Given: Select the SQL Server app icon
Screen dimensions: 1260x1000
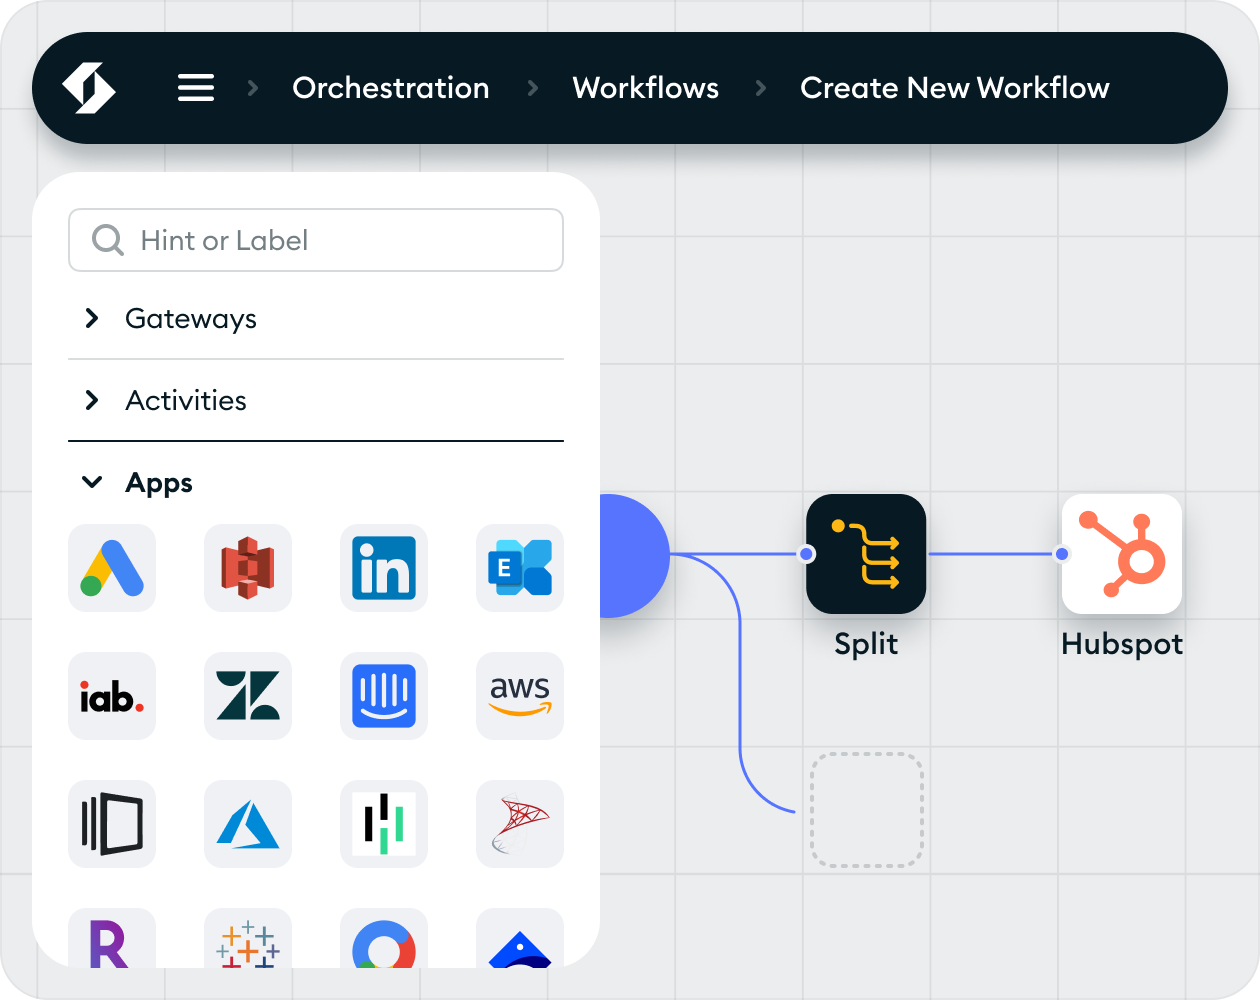Looking at the screenshot, I should click(520, 824).
